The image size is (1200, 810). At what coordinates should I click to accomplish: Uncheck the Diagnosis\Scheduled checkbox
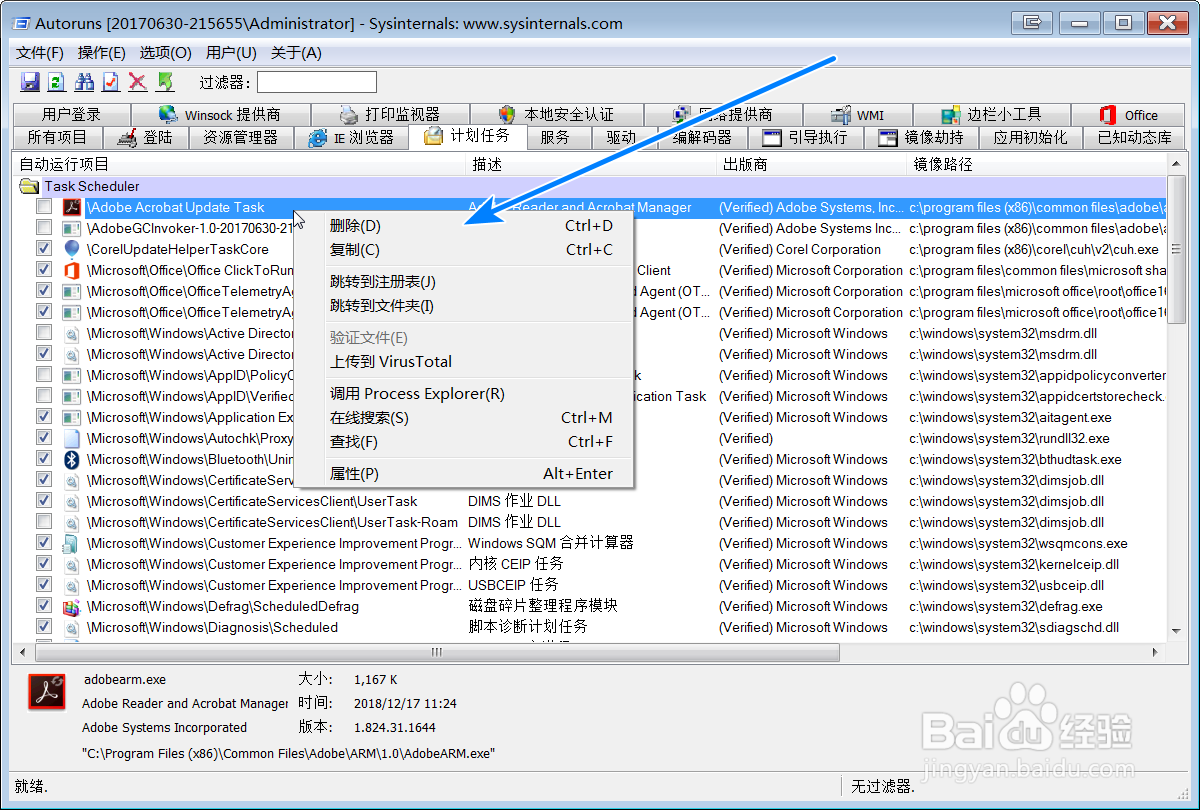pos(44,627)
